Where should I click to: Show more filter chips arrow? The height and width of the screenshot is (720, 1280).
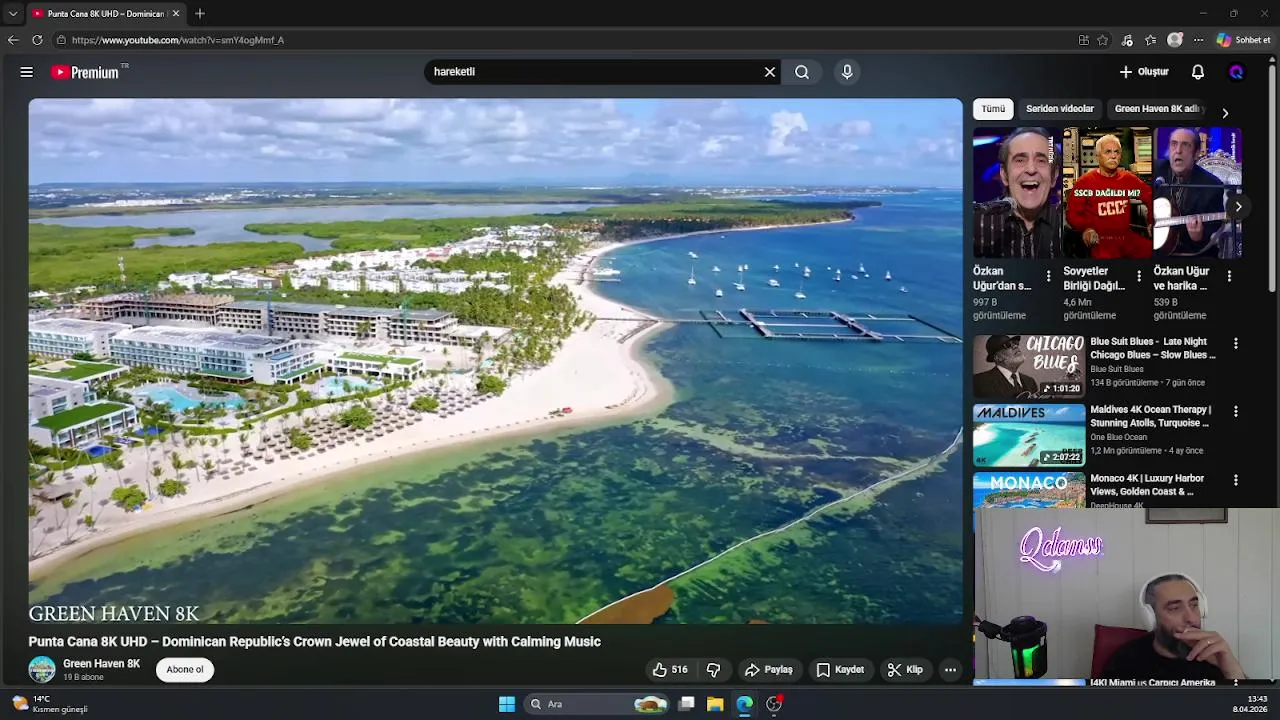pos(1225,113)
